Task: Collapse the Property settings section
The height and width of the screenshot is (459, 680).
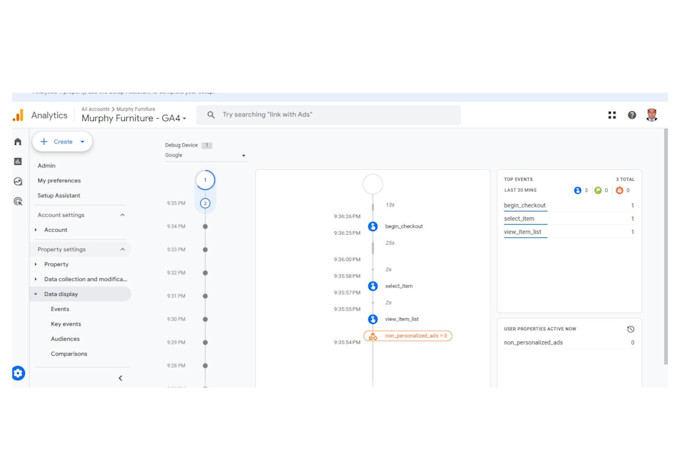Action: (122, 249)
